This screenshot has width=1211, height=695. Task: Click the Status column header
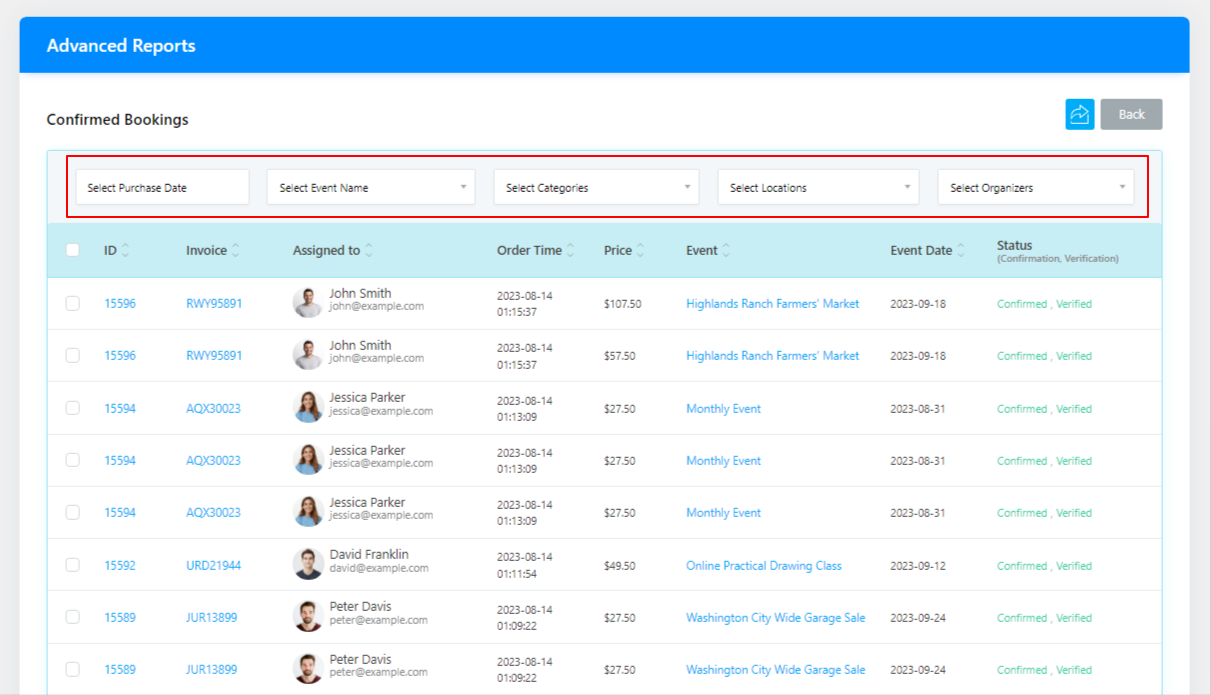pyautogui.click(x=1058, y=251)
